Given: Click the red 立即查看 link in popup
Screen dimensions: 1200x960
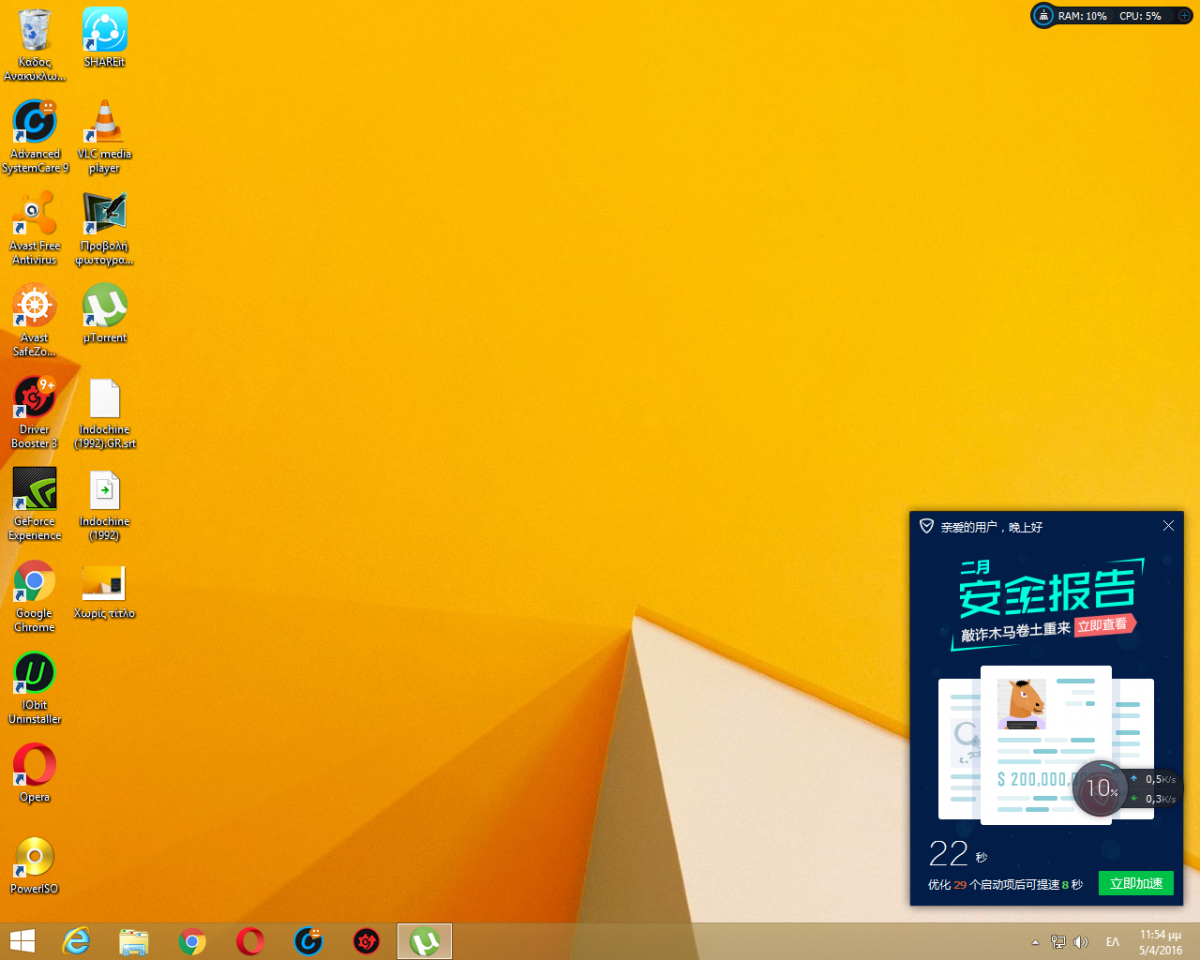Looking at the screenshot, I should [x=1106, y=625].
